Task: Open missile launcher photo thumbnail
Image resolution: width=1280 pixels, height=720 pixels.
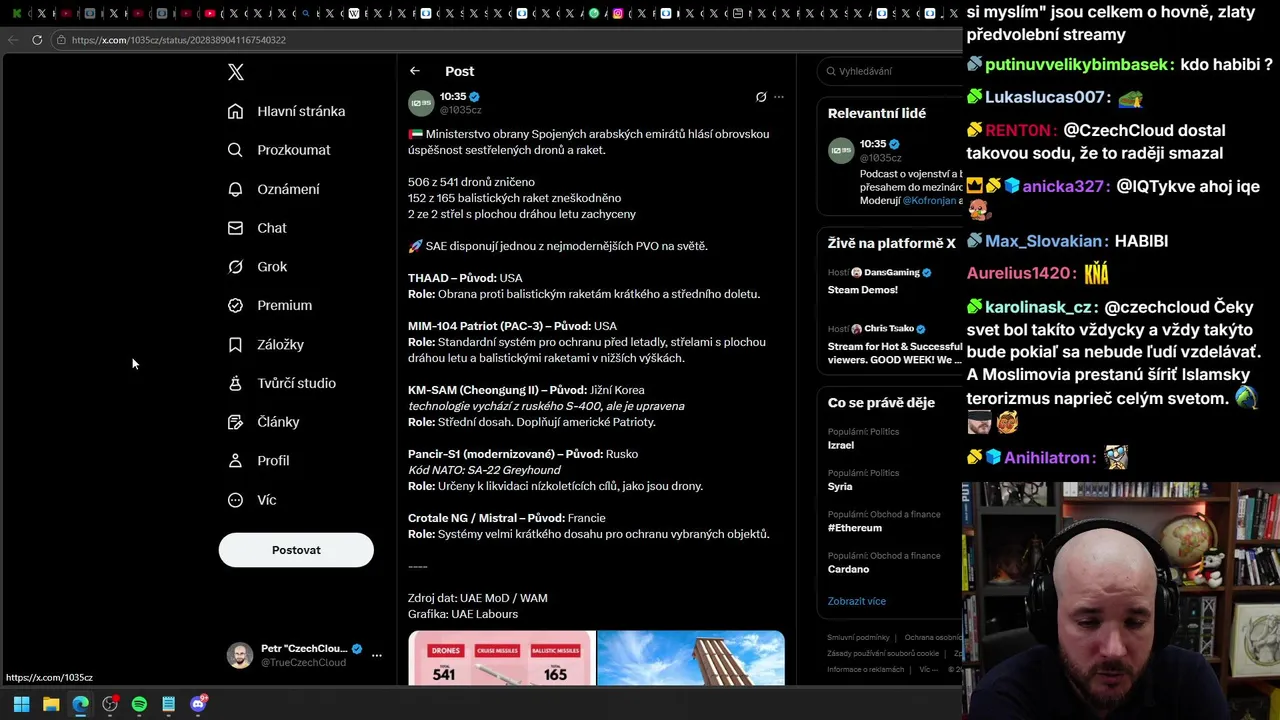Action: click(691, 658)
